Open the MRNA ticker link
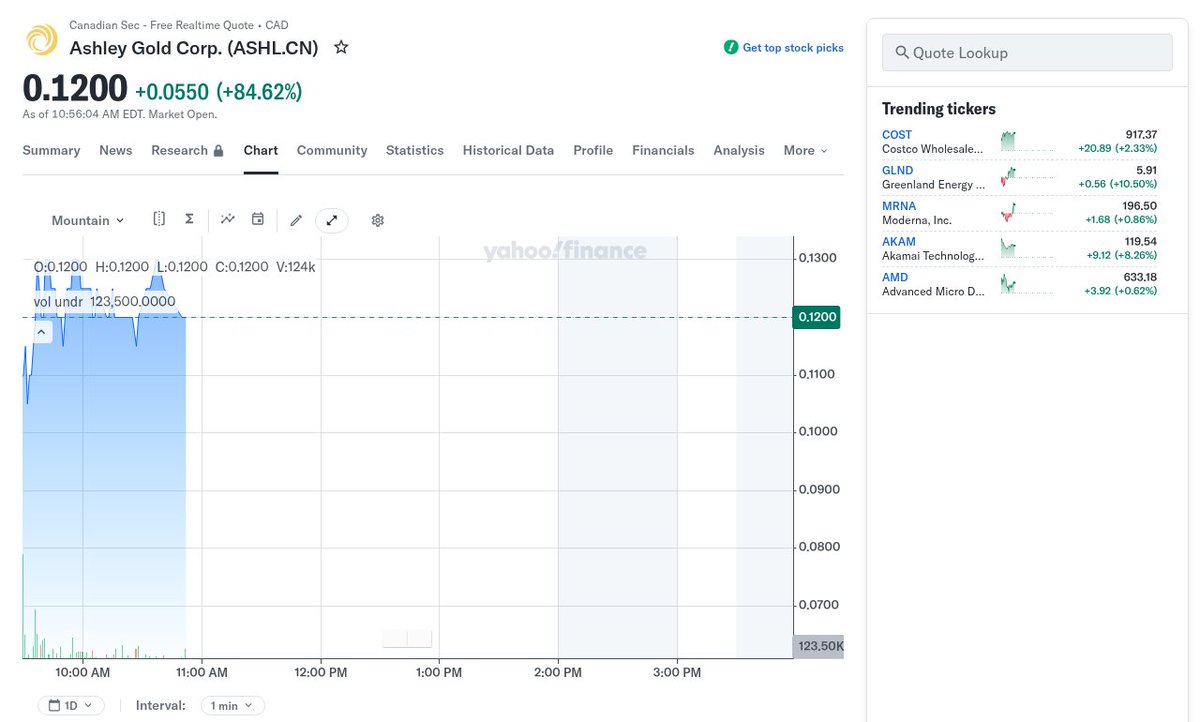This screenshot has height=722, width=1200. pyautogui.click(x=899, y=206)
